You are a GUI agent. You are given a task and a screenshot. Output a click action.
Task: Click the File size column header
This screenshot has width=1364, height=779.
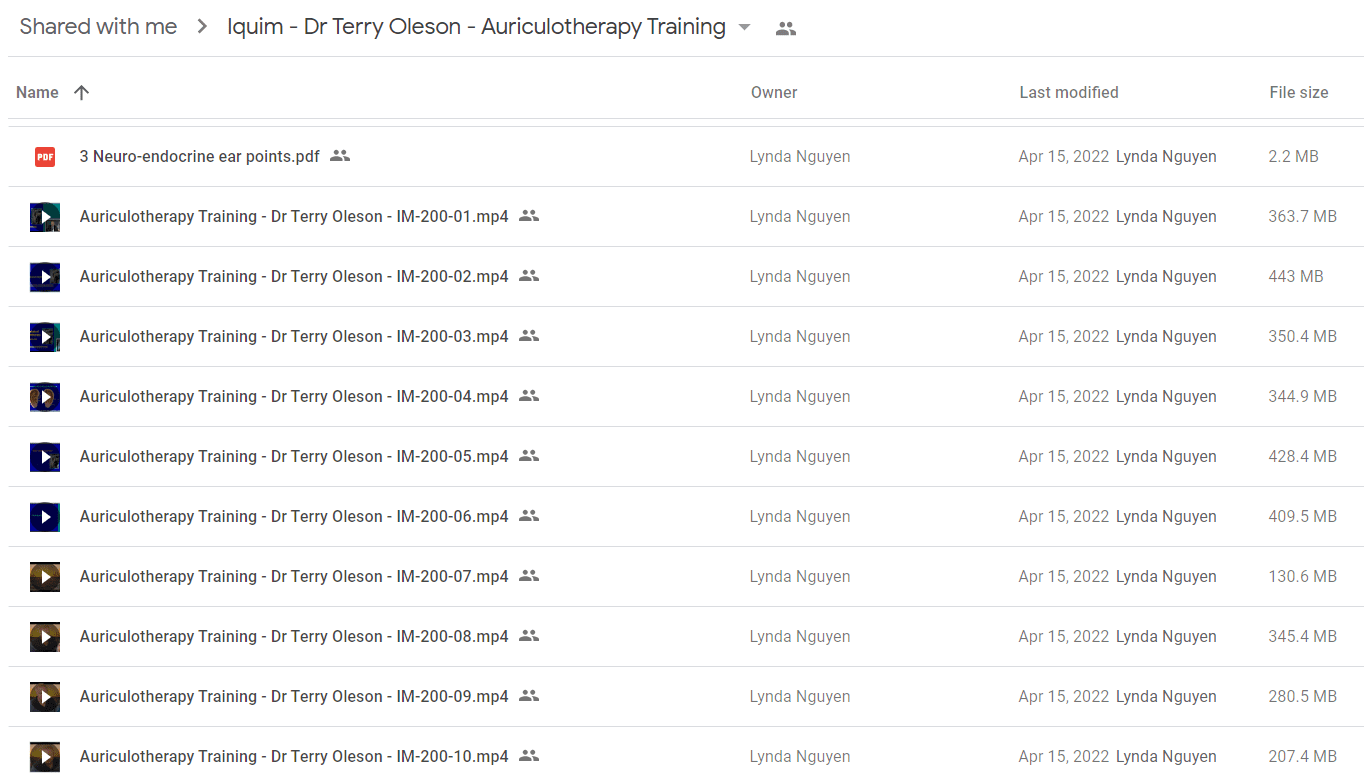[x=1299, y=92]
